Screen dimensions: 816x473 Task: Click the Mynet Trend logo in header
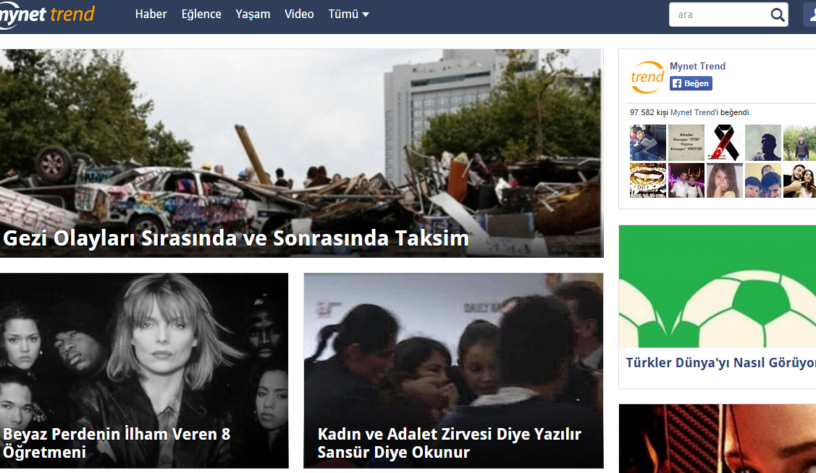point(47,14)
